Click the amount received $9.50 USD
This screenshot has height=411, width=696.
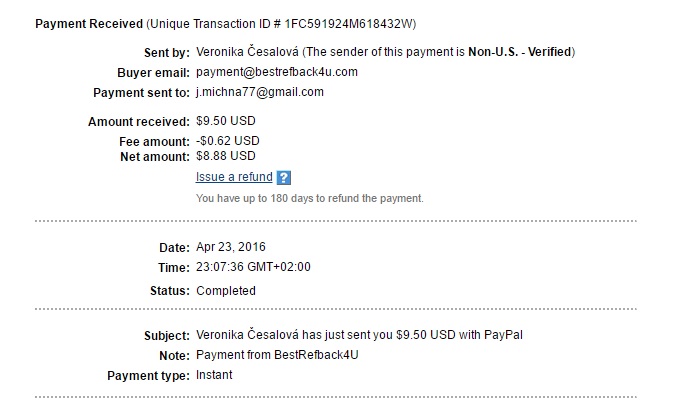point(226,121)
